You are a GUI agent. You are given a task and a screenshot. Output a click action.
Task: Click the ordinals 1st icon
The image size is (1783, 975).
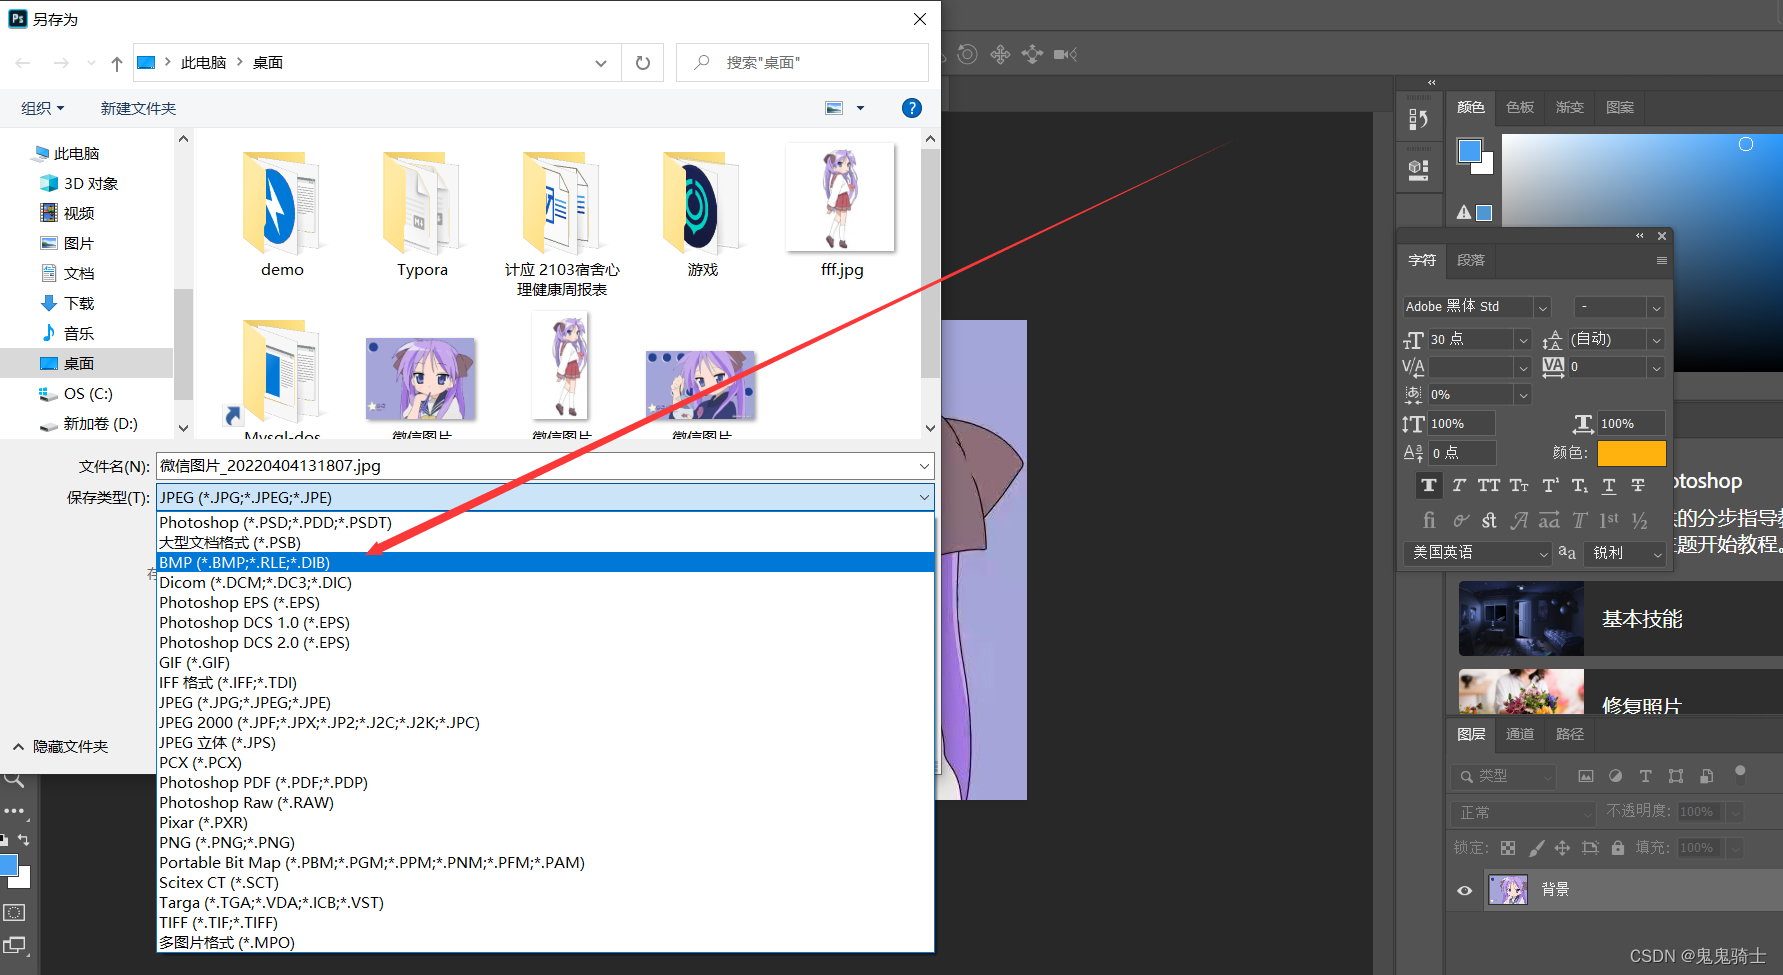pyautogui.click(x=1609, y=520)
